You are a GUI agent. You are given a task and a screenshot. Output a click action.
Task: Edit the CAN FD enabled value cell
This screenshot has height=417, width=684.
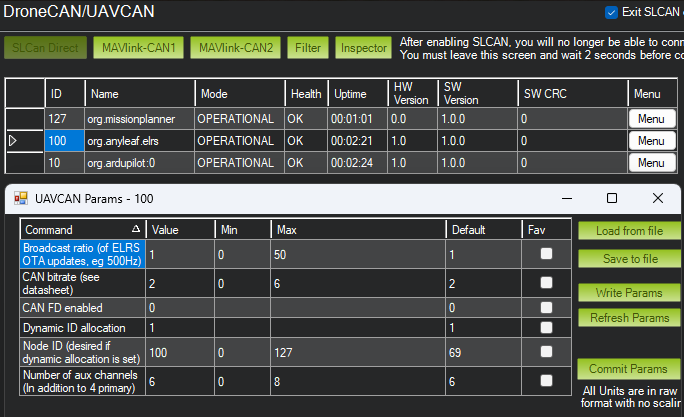(180, 308)
